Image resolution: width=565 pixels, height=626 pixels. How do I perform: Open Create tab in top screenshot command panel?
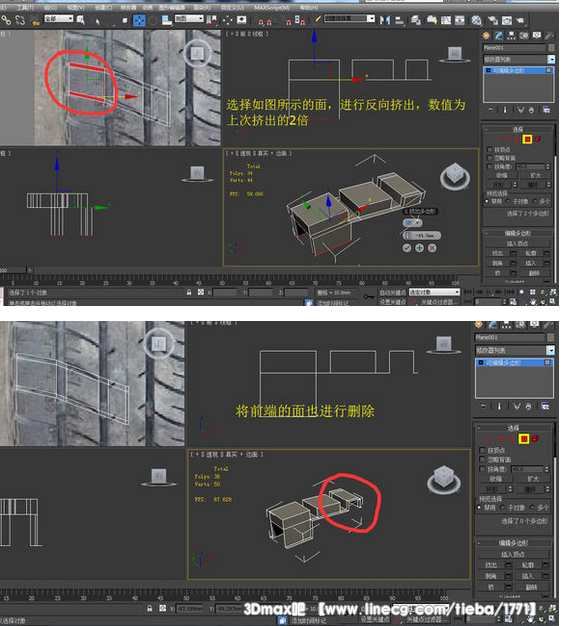(x=486, y=36)
